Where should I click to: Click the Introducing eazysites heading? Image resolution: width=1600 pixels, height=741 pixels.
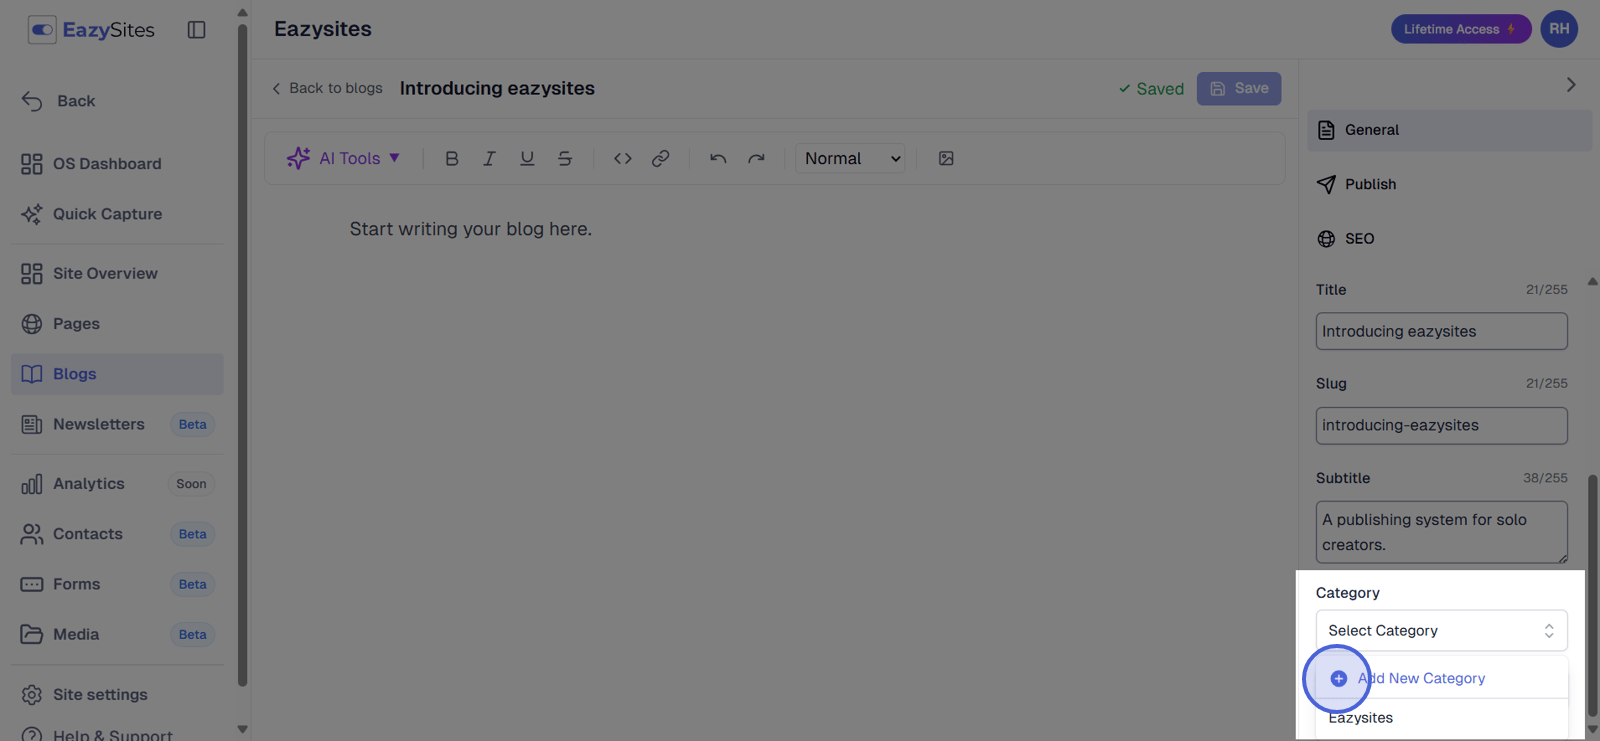[497, 88]
